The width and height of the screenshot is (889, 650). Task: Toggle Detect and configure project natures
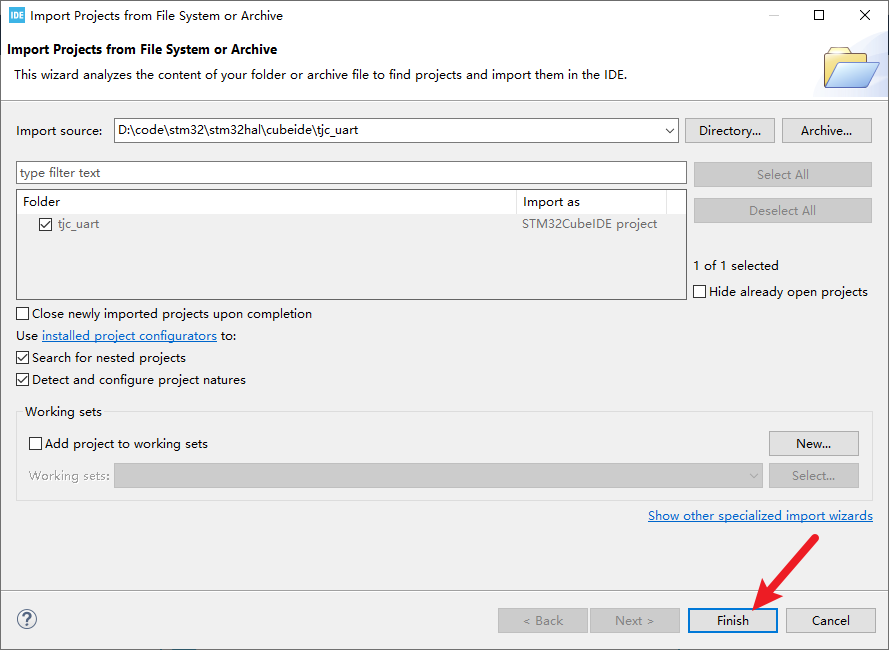(24, 380)
